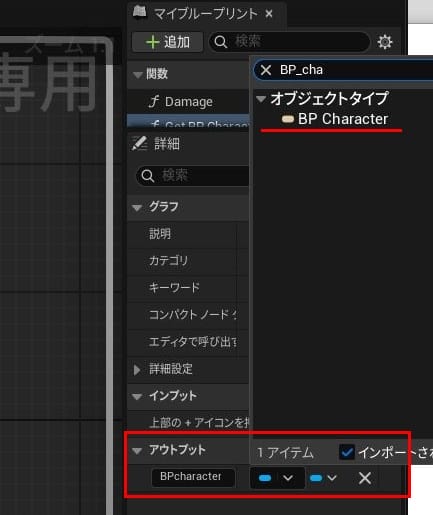The height and width of the screenshot is (515, 433).
Task: Select the Damage function
Action: click(x=189, y=102)
